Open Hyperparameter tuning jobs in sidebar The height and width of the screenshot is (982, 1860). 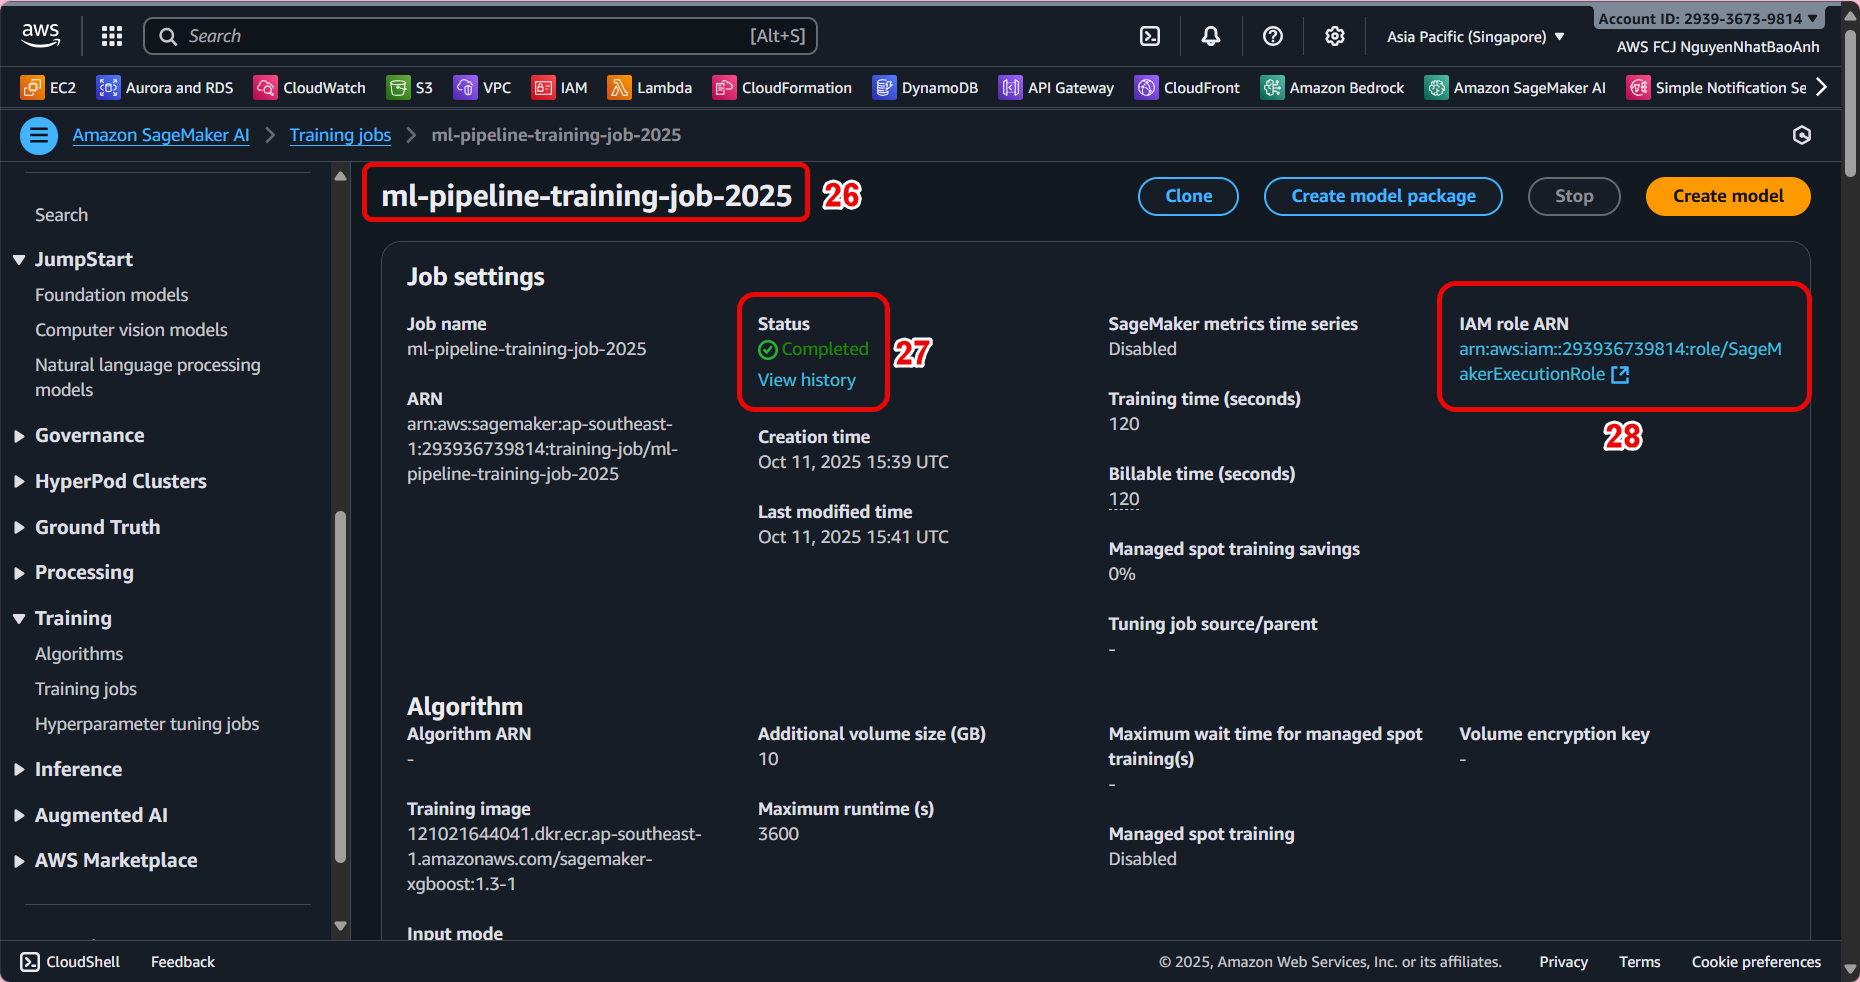tap(147, 724)
